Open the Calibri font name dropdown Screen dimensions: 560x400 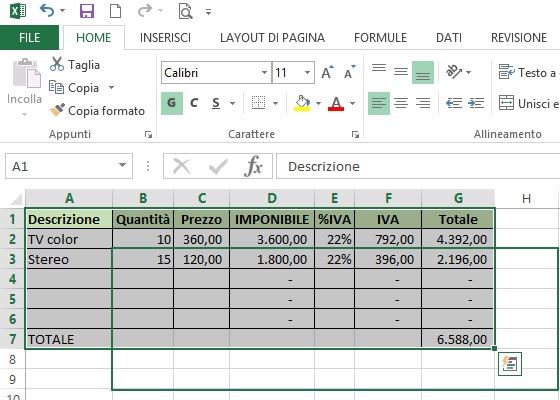click(x=264, y=72)
